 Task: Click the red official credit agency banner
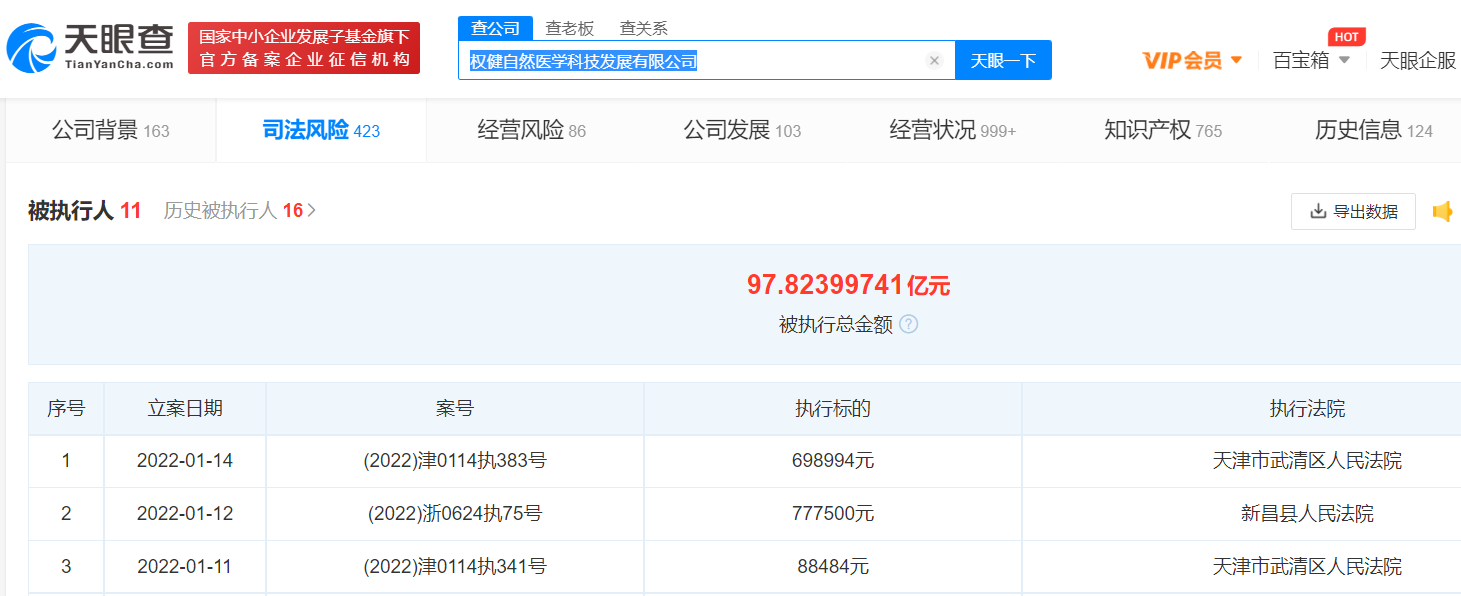coord(304,48)
